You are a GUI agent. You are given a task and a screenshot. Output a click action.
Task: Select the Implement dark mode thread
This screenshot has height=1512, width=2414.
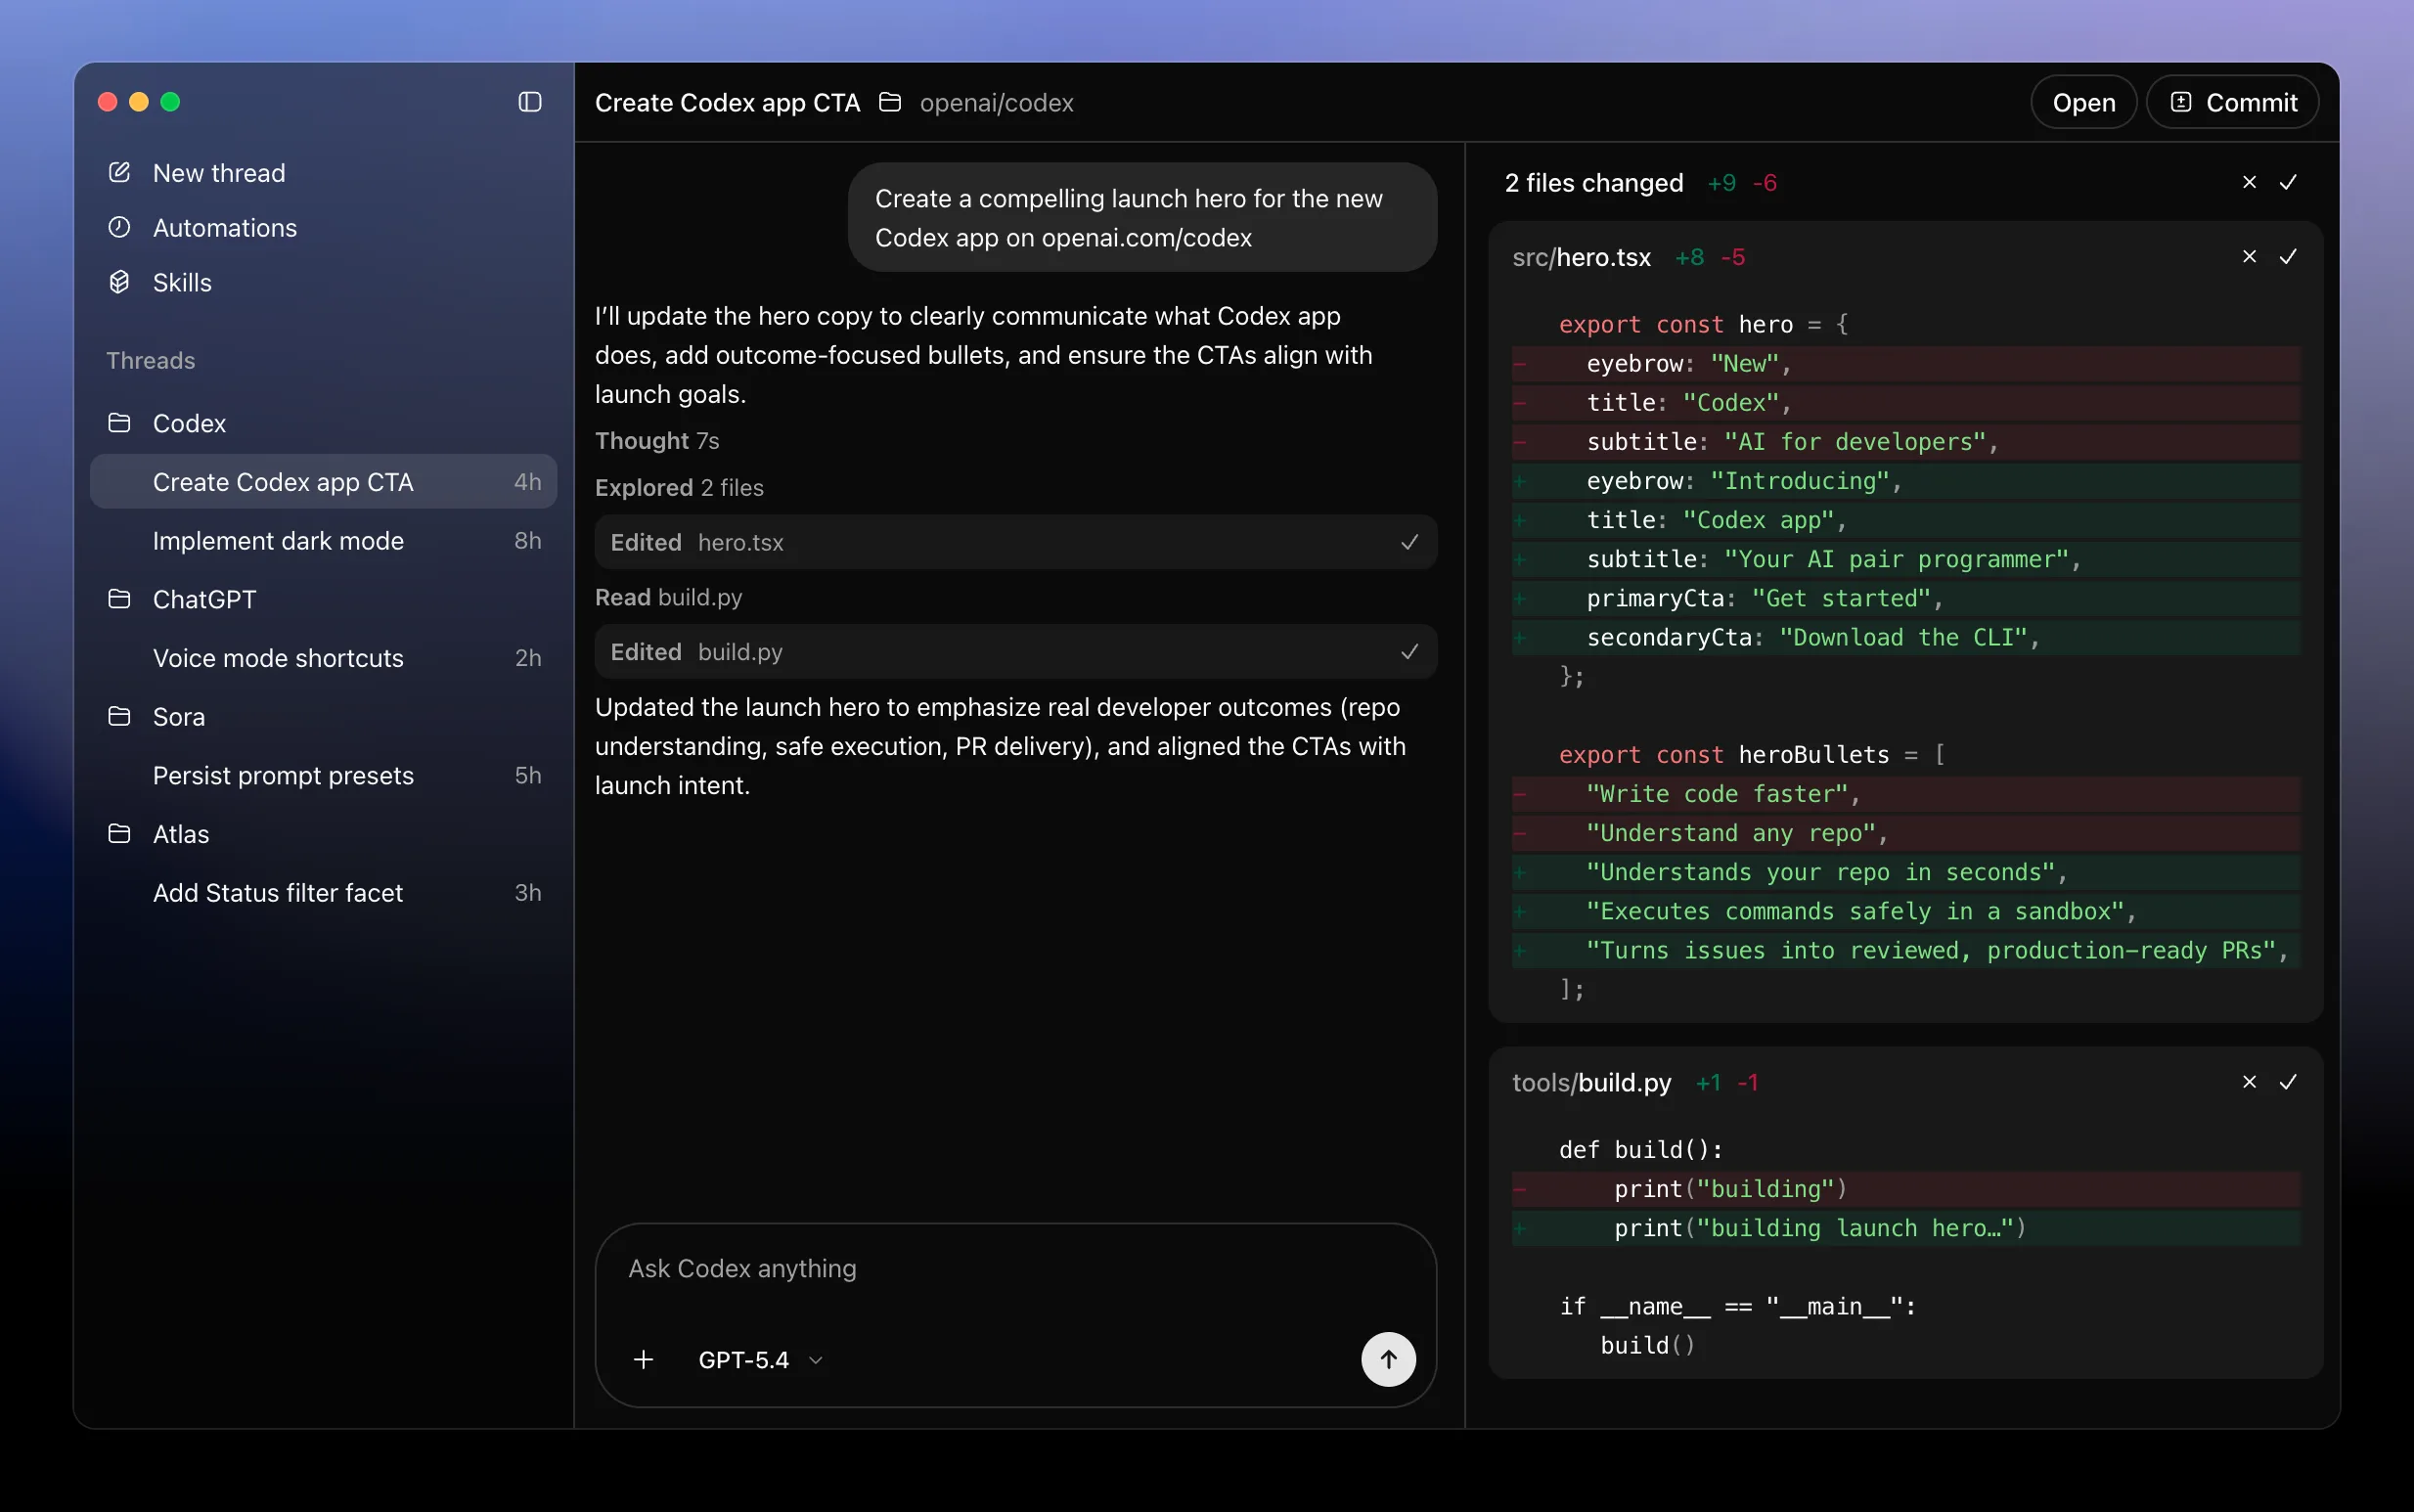point(278,541)
